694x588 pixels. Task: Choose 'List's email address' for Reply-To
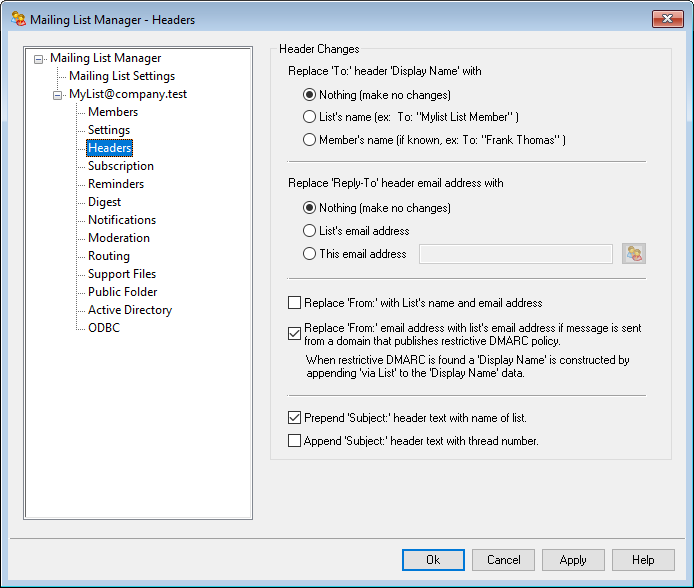point(309,231)
